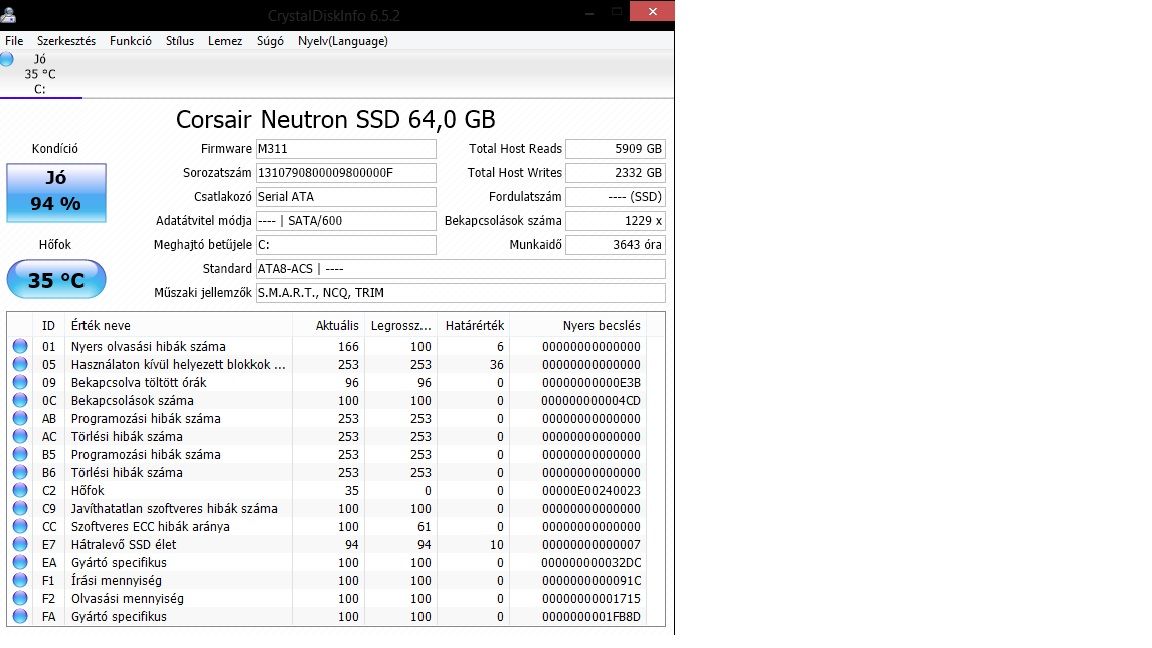Click status orb of row 05 Használaton kívül

point(20,364)
